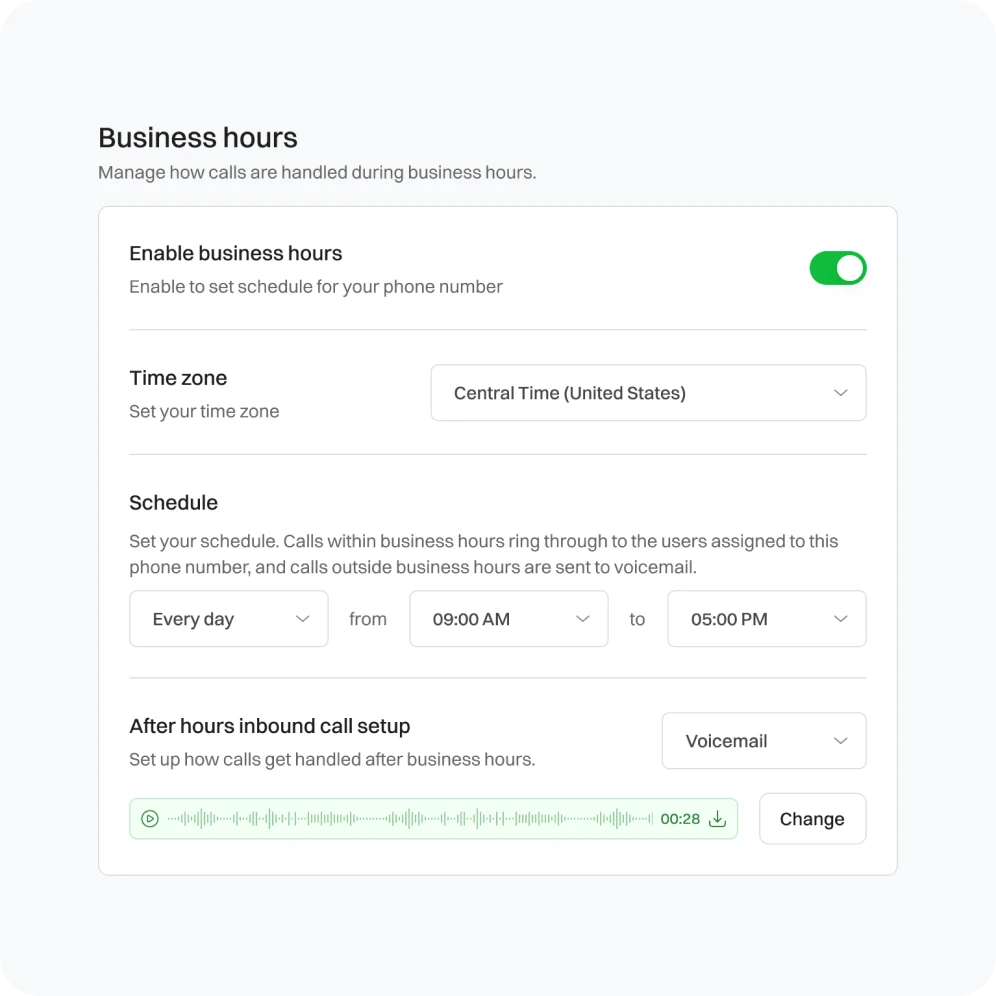This screenshot has height=996, width=996.
Task: Click the 00:28 audio duration label
Action: (680, 819)
